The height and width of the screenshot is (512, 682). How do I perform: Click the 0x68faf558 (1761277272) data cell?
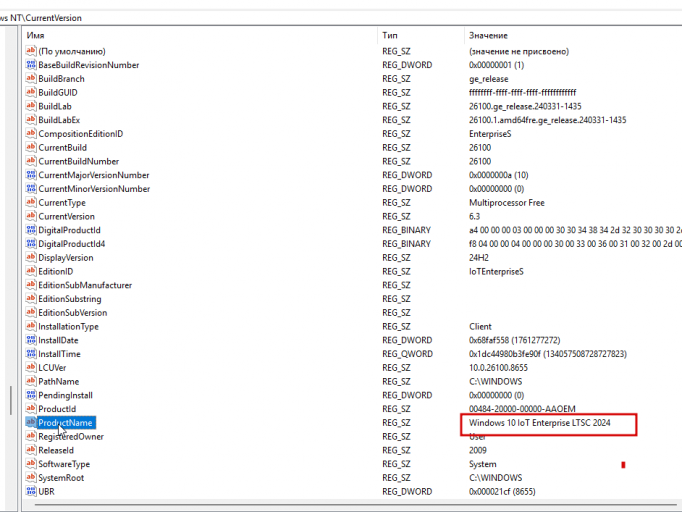tap(515, 340)
